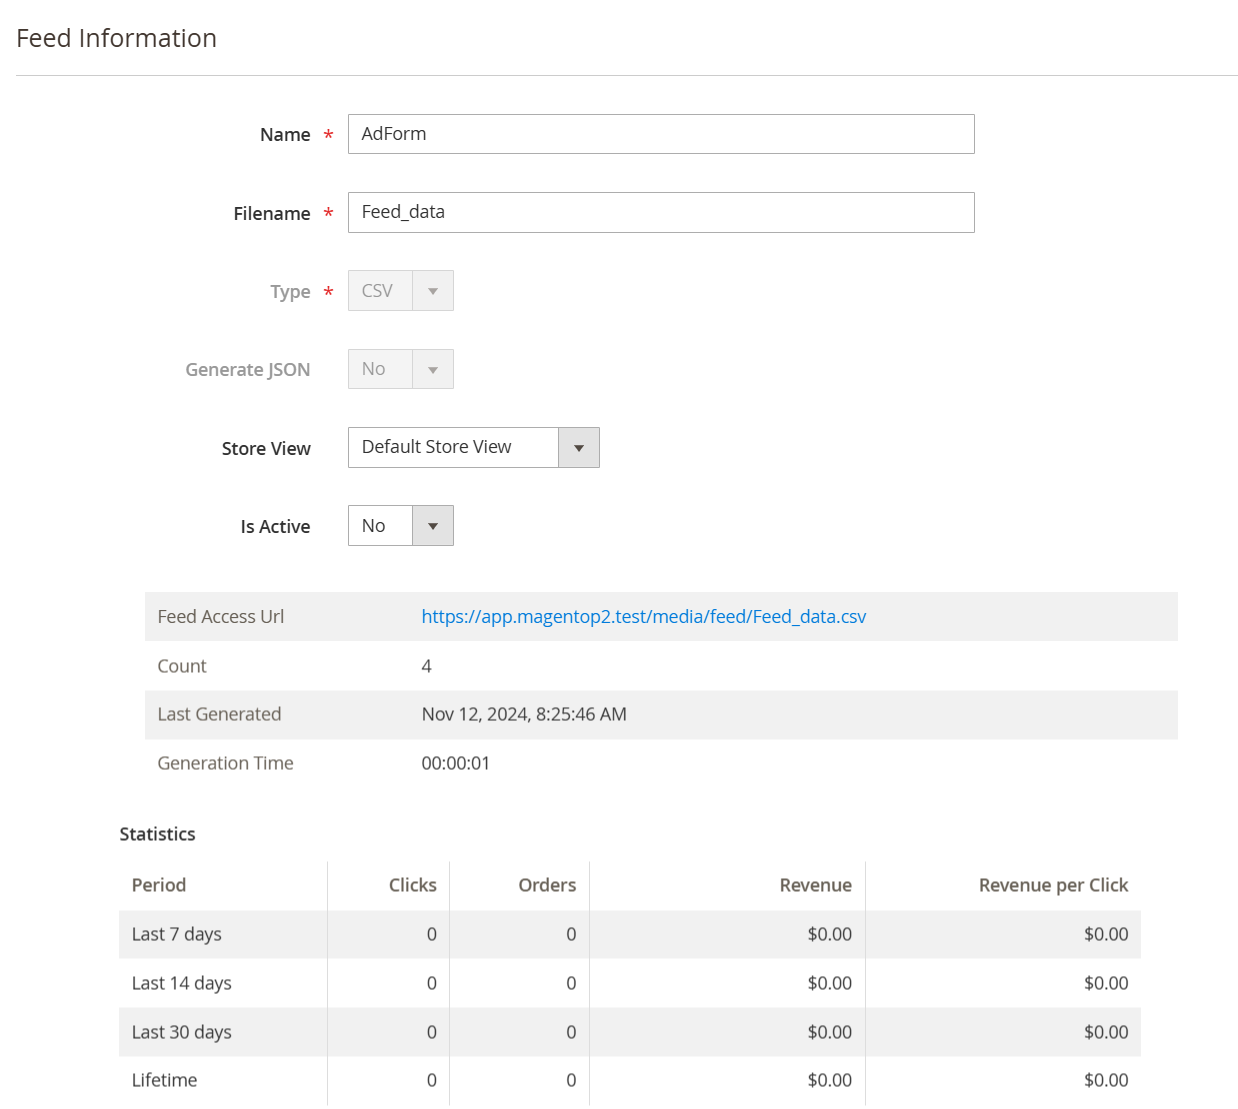Image resolution: width=1238 pixels, height=1109 pixels.
Task: Select the Revenue column header
Action: pyautogui.click(x=815, y=885)
